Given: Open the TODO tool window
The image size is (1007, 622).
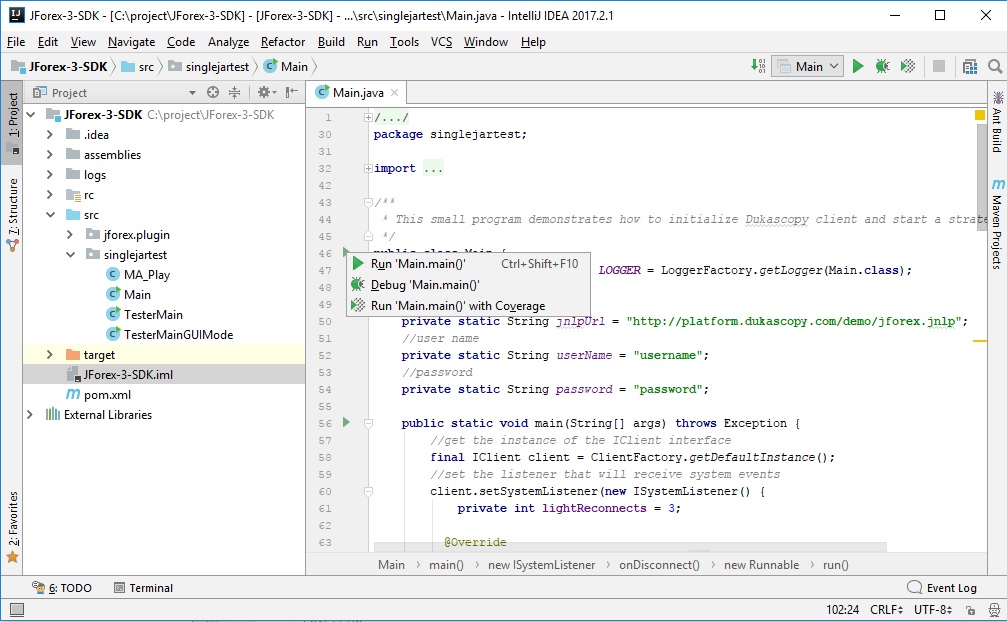Looking at the screenshot, I should pos(62,588).
